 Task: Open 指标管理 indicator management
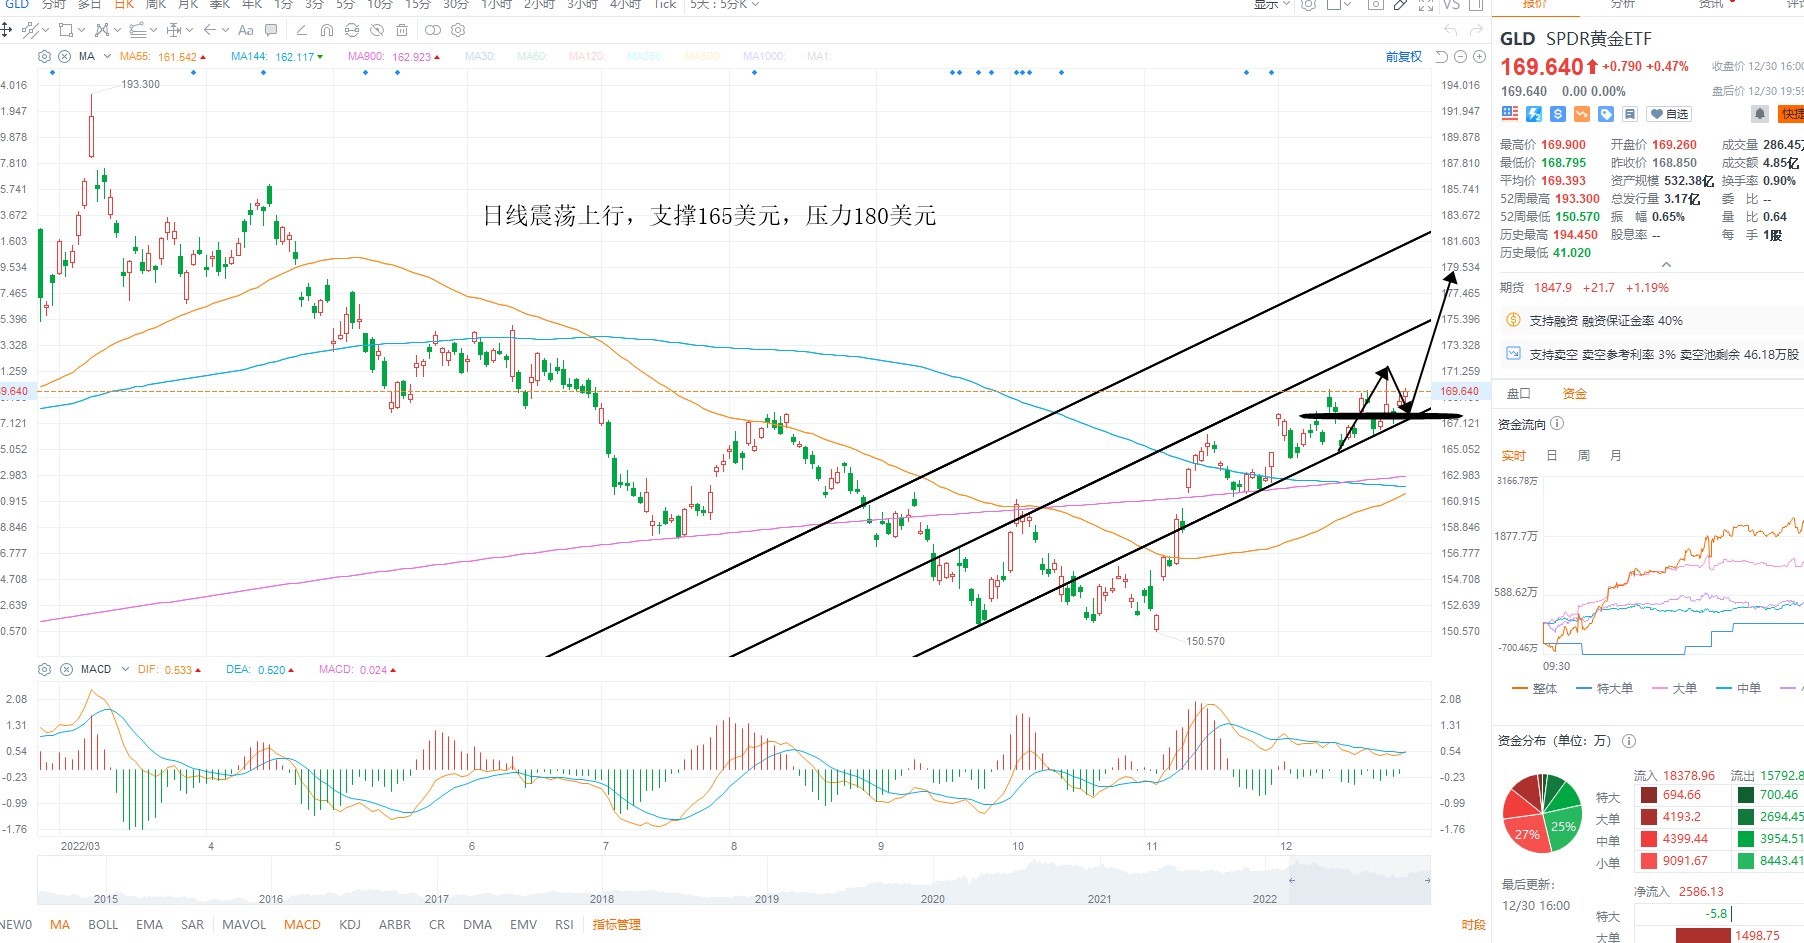pyautogui.click(x=616, y=925)
